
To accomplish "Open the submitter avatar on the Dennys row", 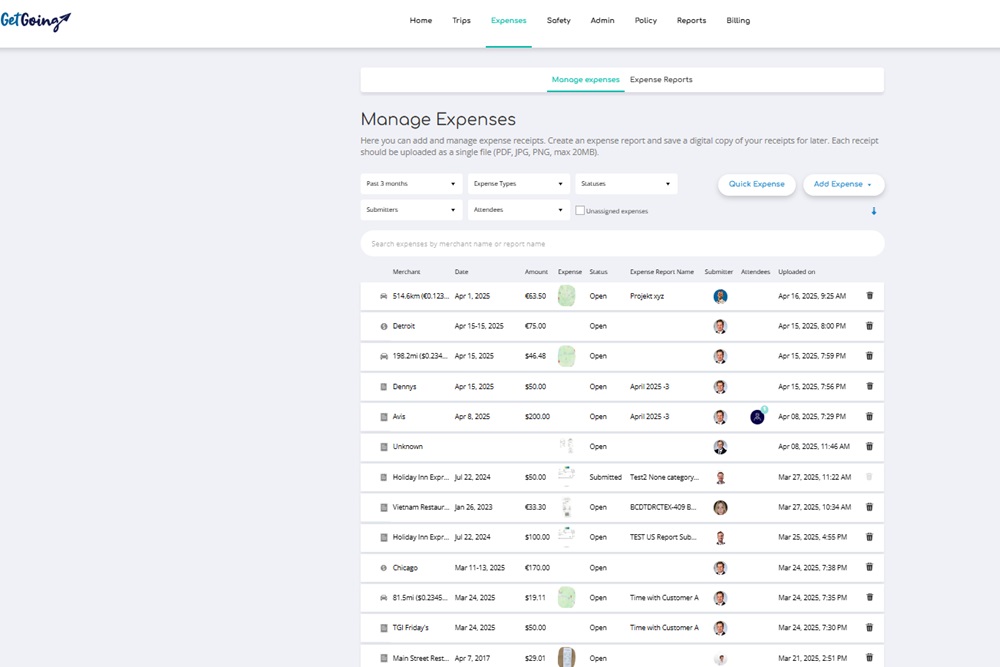I will click(720, 386).
